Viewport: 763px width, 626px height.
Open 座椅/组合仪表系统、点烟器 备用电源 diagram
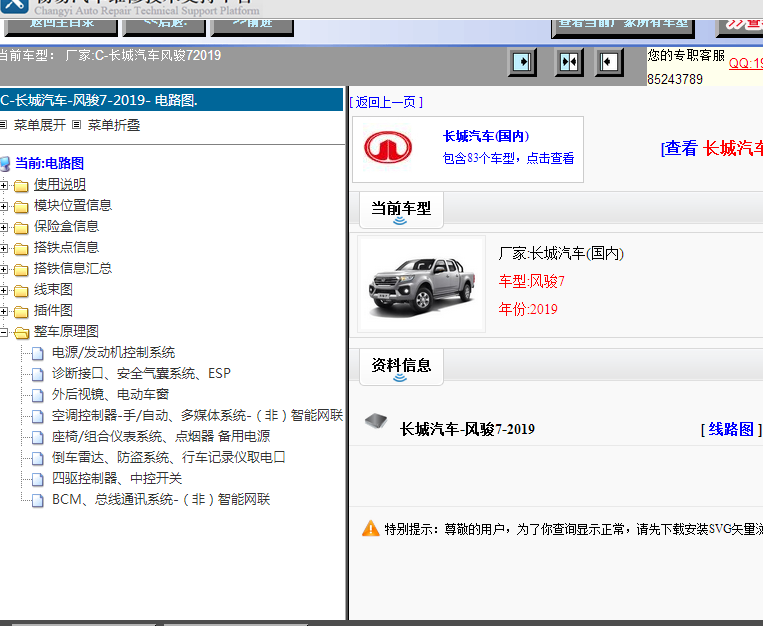161,436
